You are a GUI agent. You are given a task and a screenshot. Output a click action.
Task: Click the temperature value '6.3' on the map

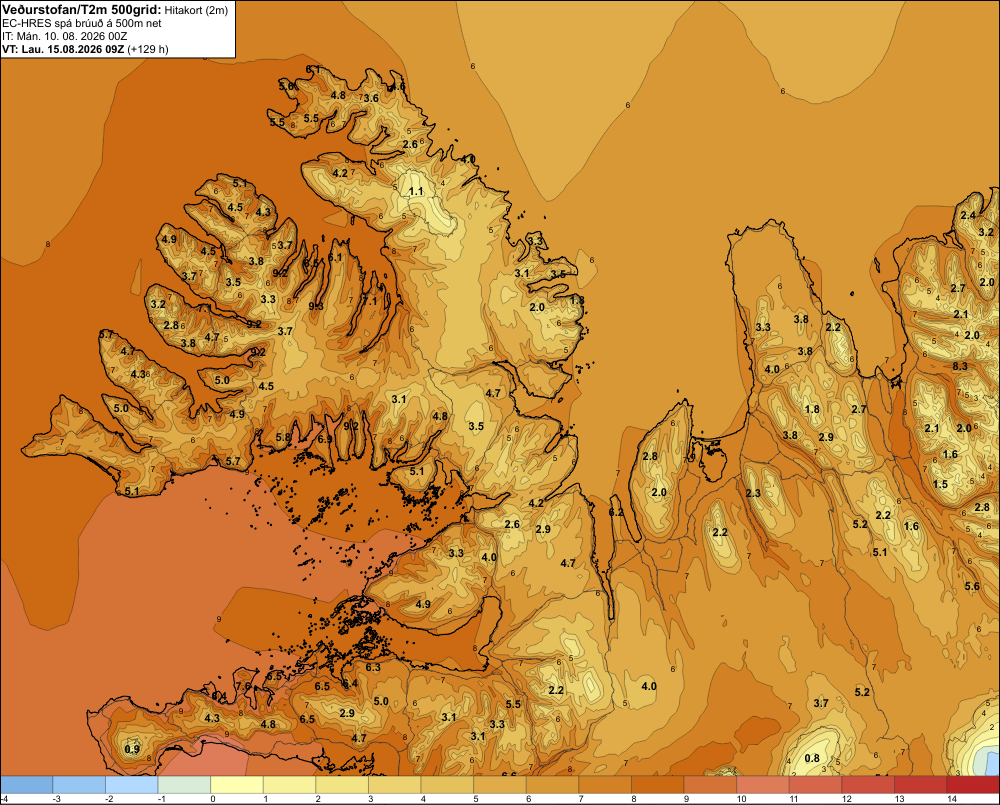372,667
